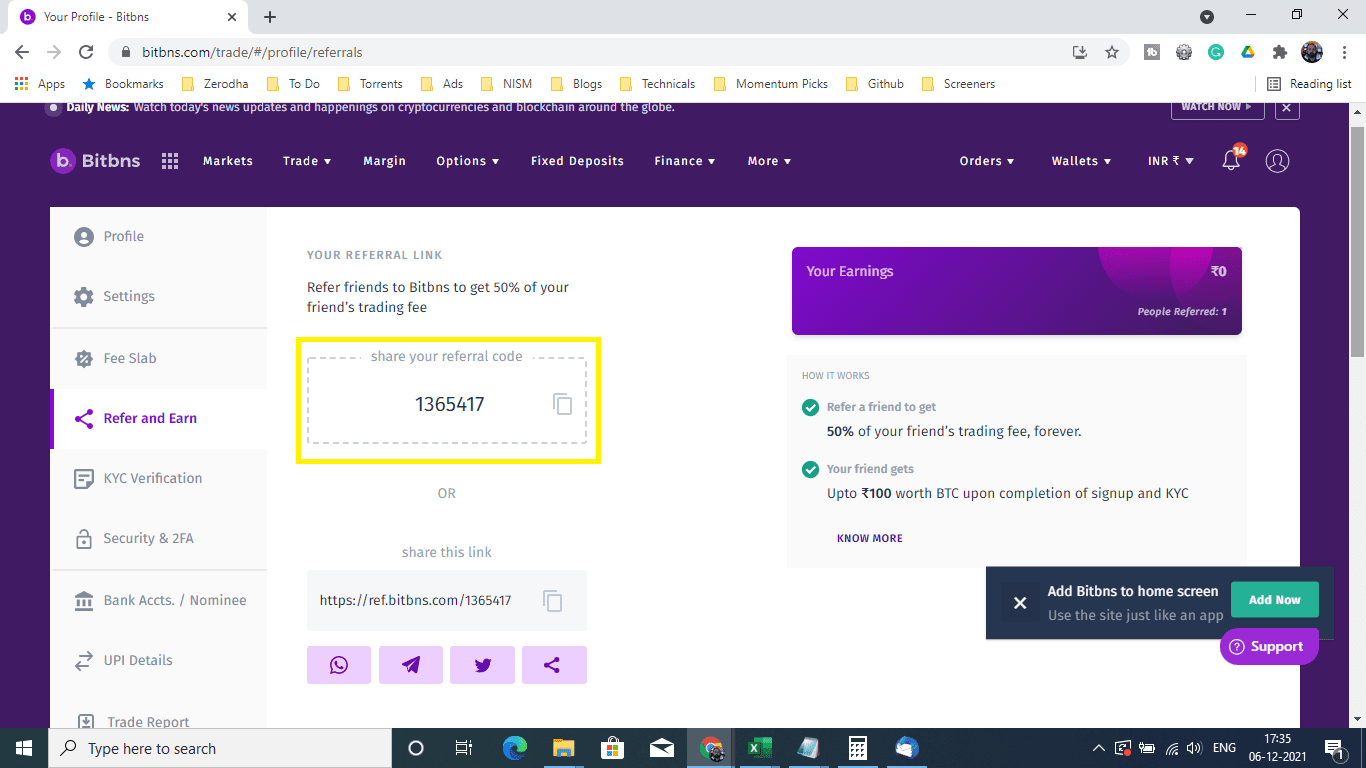Expand the Wallets dropdown
Image resolution: width=1366 pixels, height=768 pixels.
coord(1081,160)
